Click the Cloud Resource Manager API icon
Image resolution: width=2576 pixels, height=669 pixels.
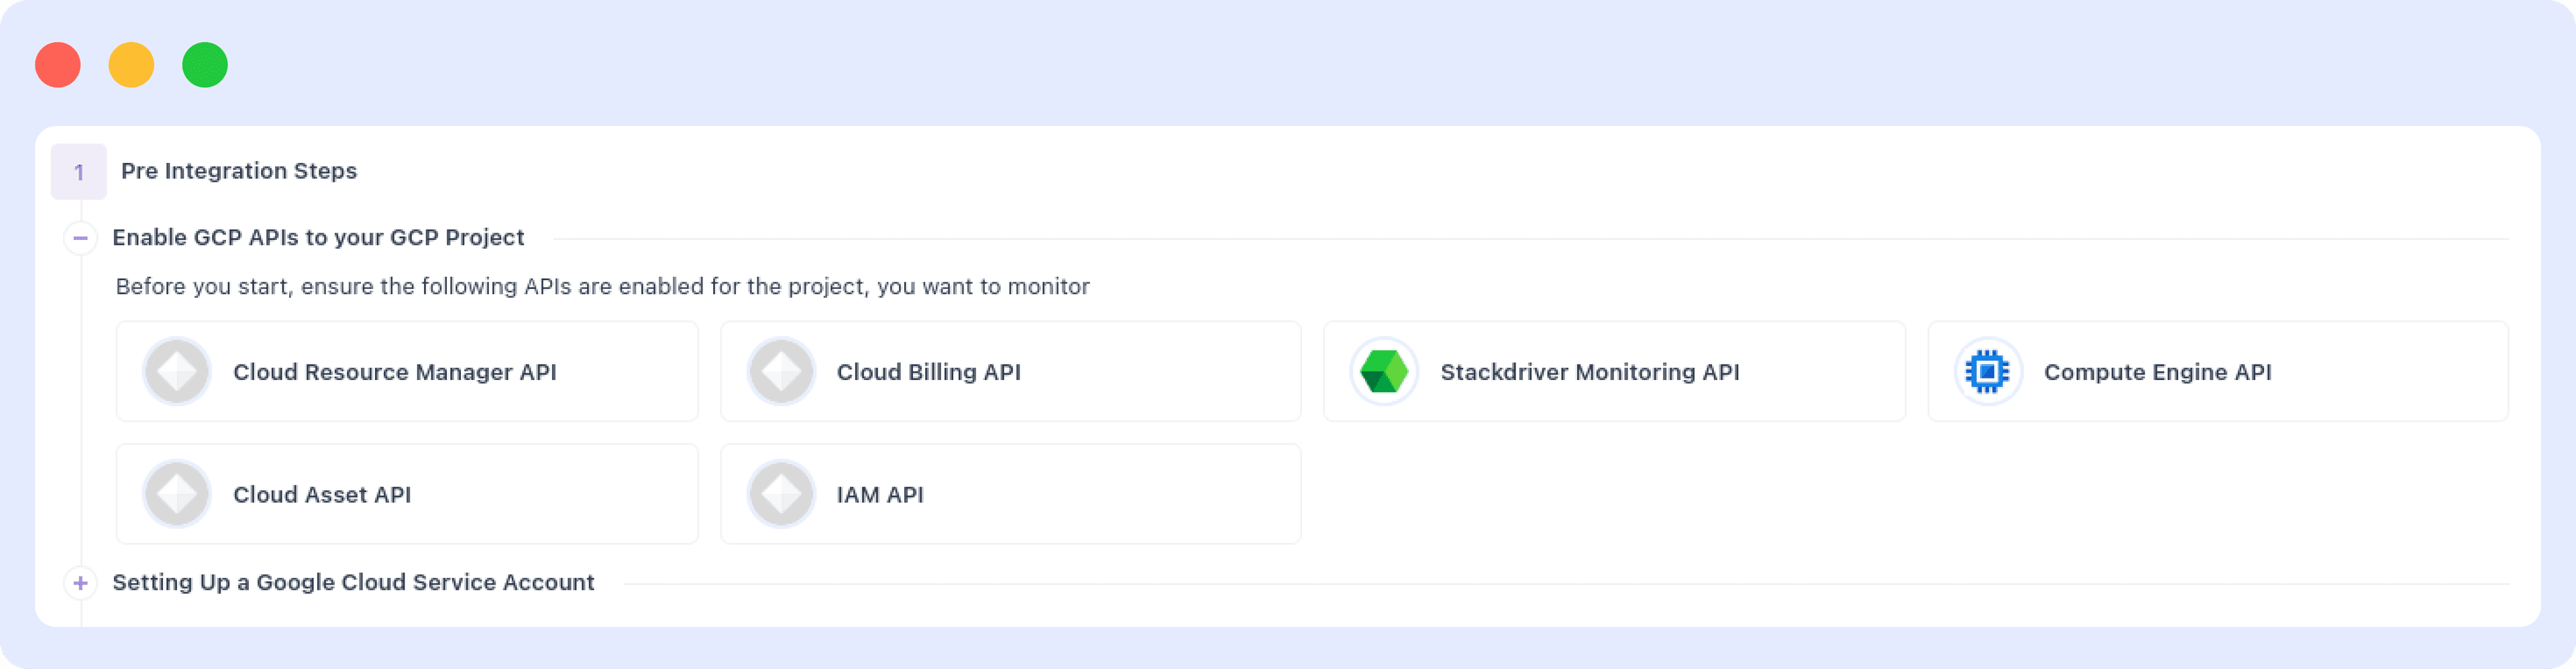click(177, 371)
